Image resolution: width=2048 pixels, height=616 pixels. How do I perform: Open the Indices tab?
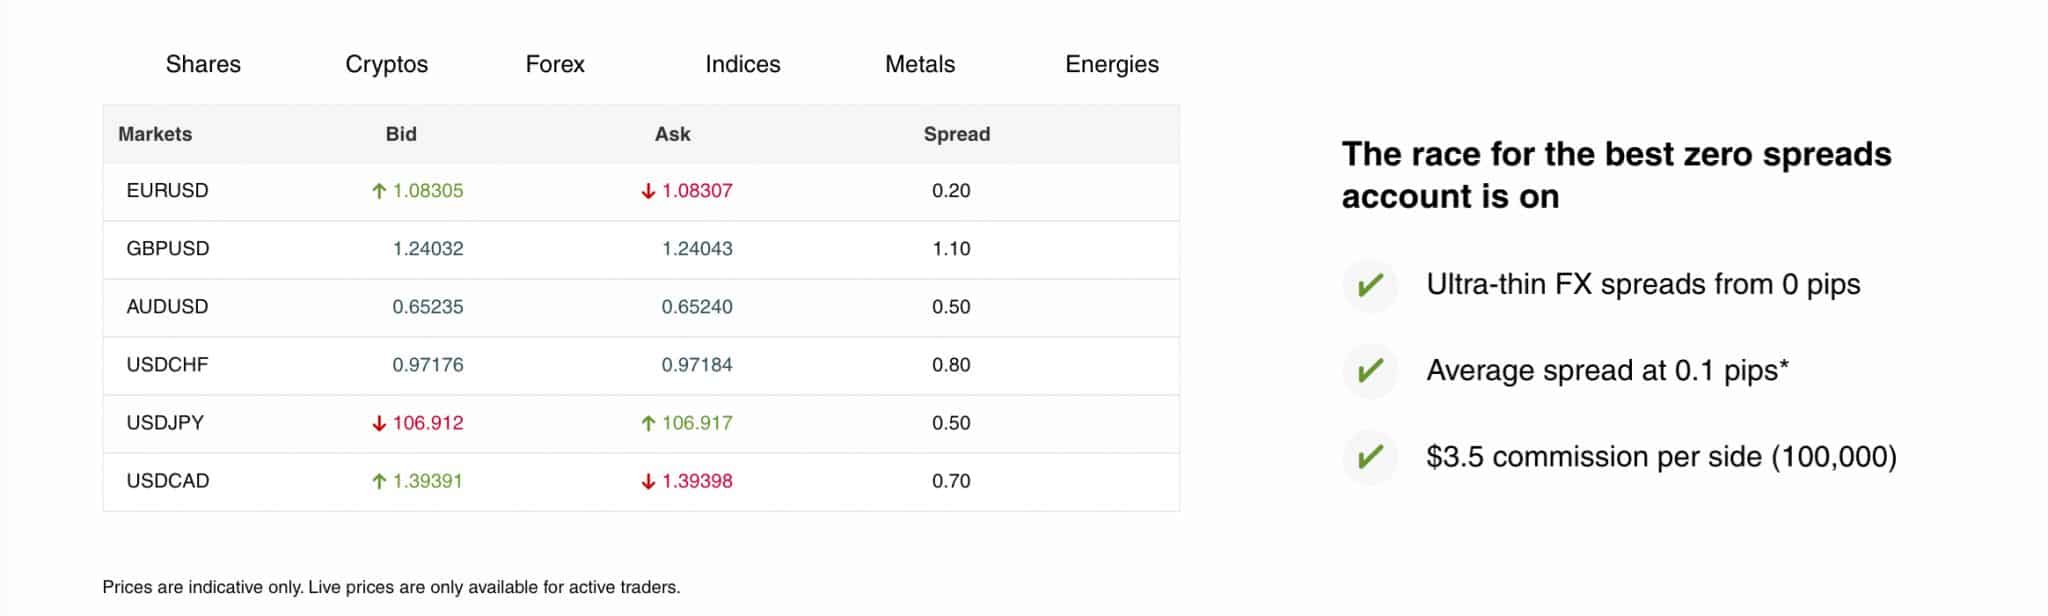(742, 64)
